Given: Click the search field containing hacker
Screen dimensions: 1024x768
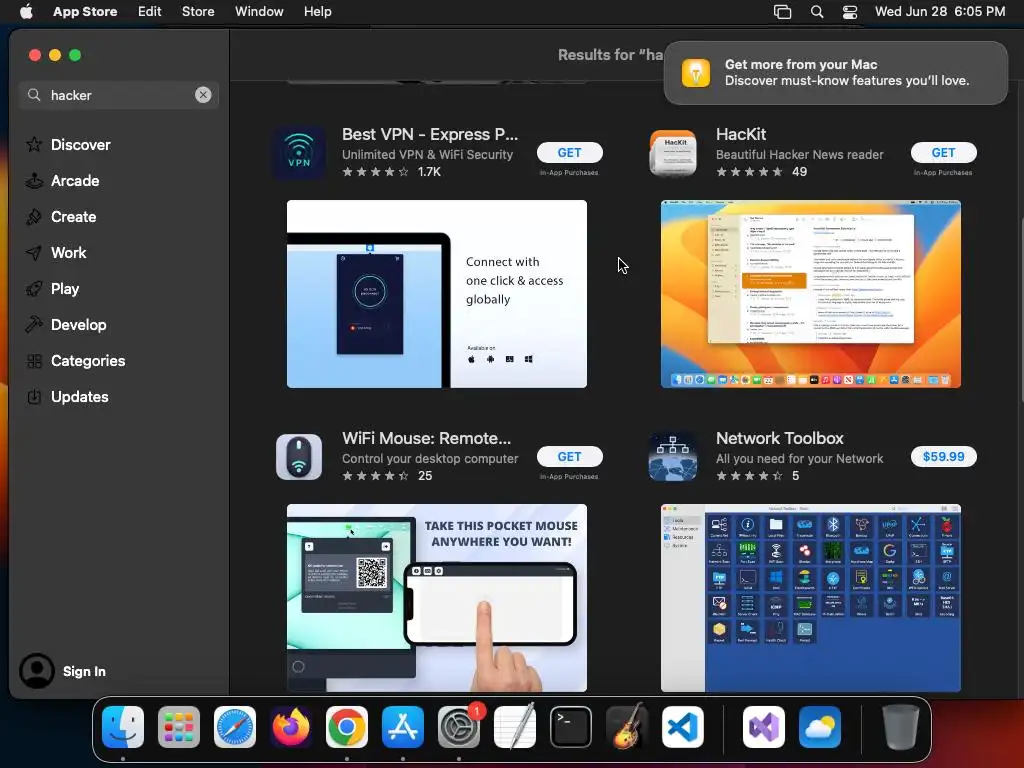Looking at the screenshot, I should 118,95.
